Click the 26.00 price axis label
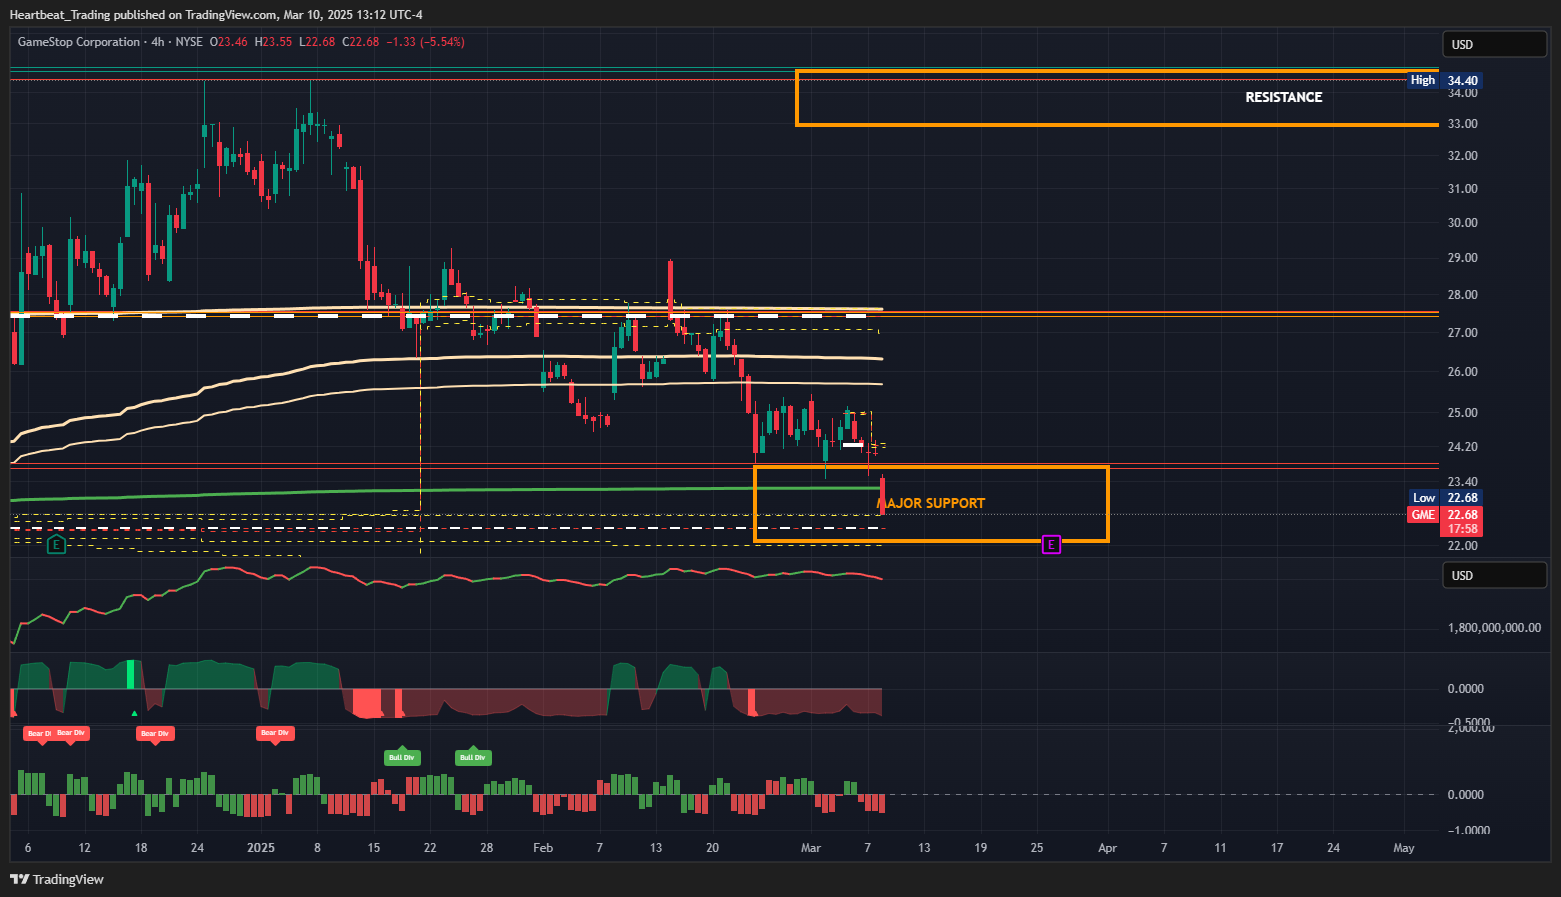 pyautogui.click(x=1462, y=372)
